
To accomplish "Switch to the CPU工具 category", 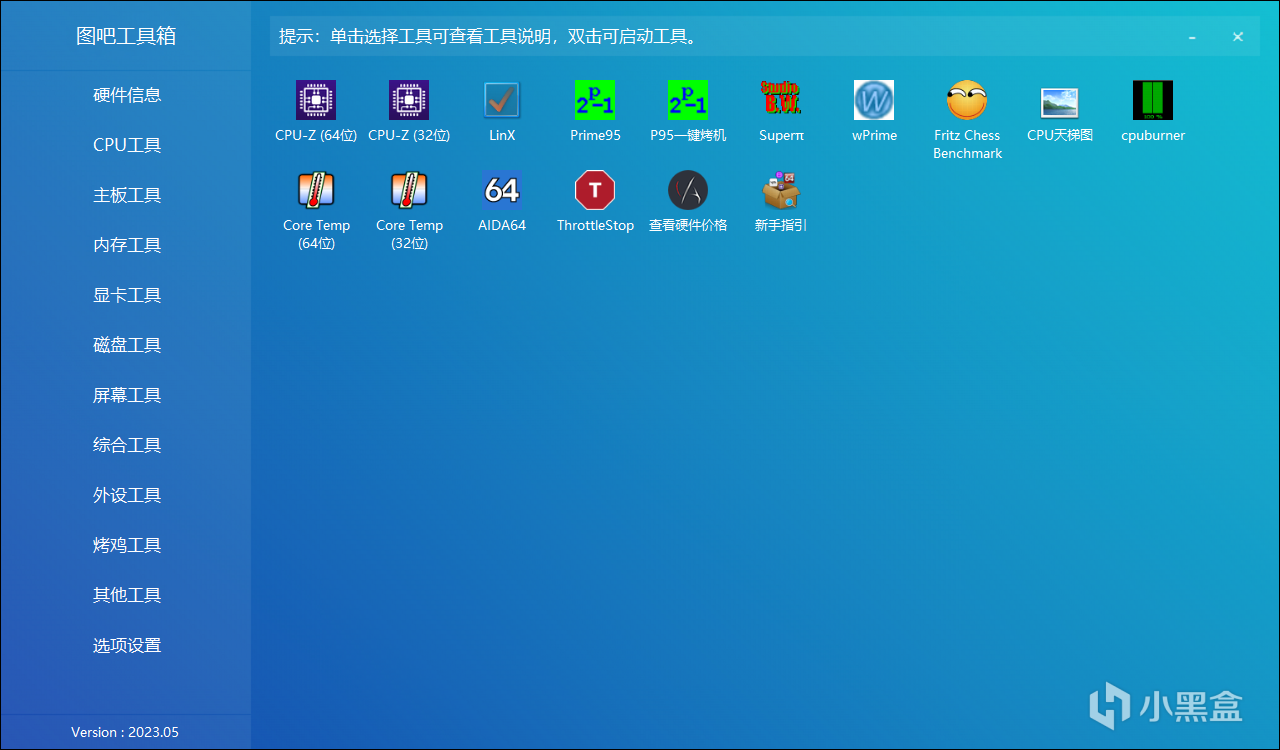I will pyautogui.click(x=126, y=145).
